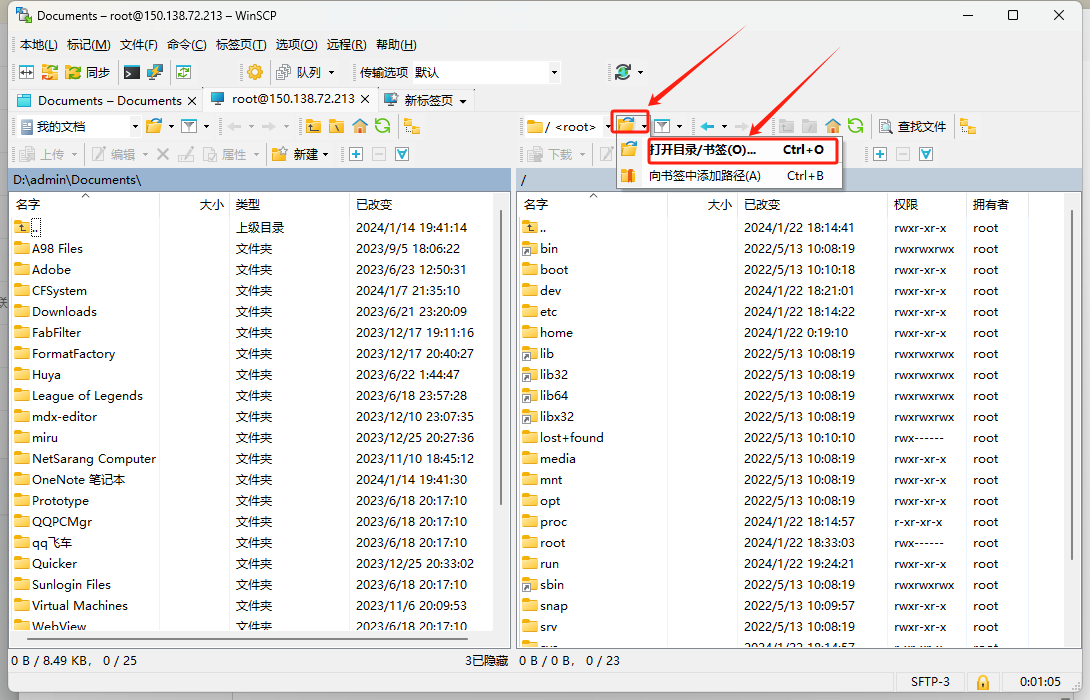Viewport: 1090px width, 700px height.
Task: Close the Documents – Documents tab
Action: coord(193,101)
